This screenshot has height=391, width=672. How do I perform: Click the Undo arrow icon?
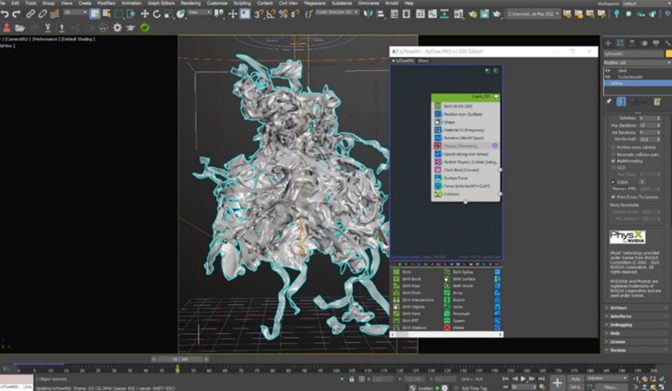pyautogui.click(x=5, y=14)
